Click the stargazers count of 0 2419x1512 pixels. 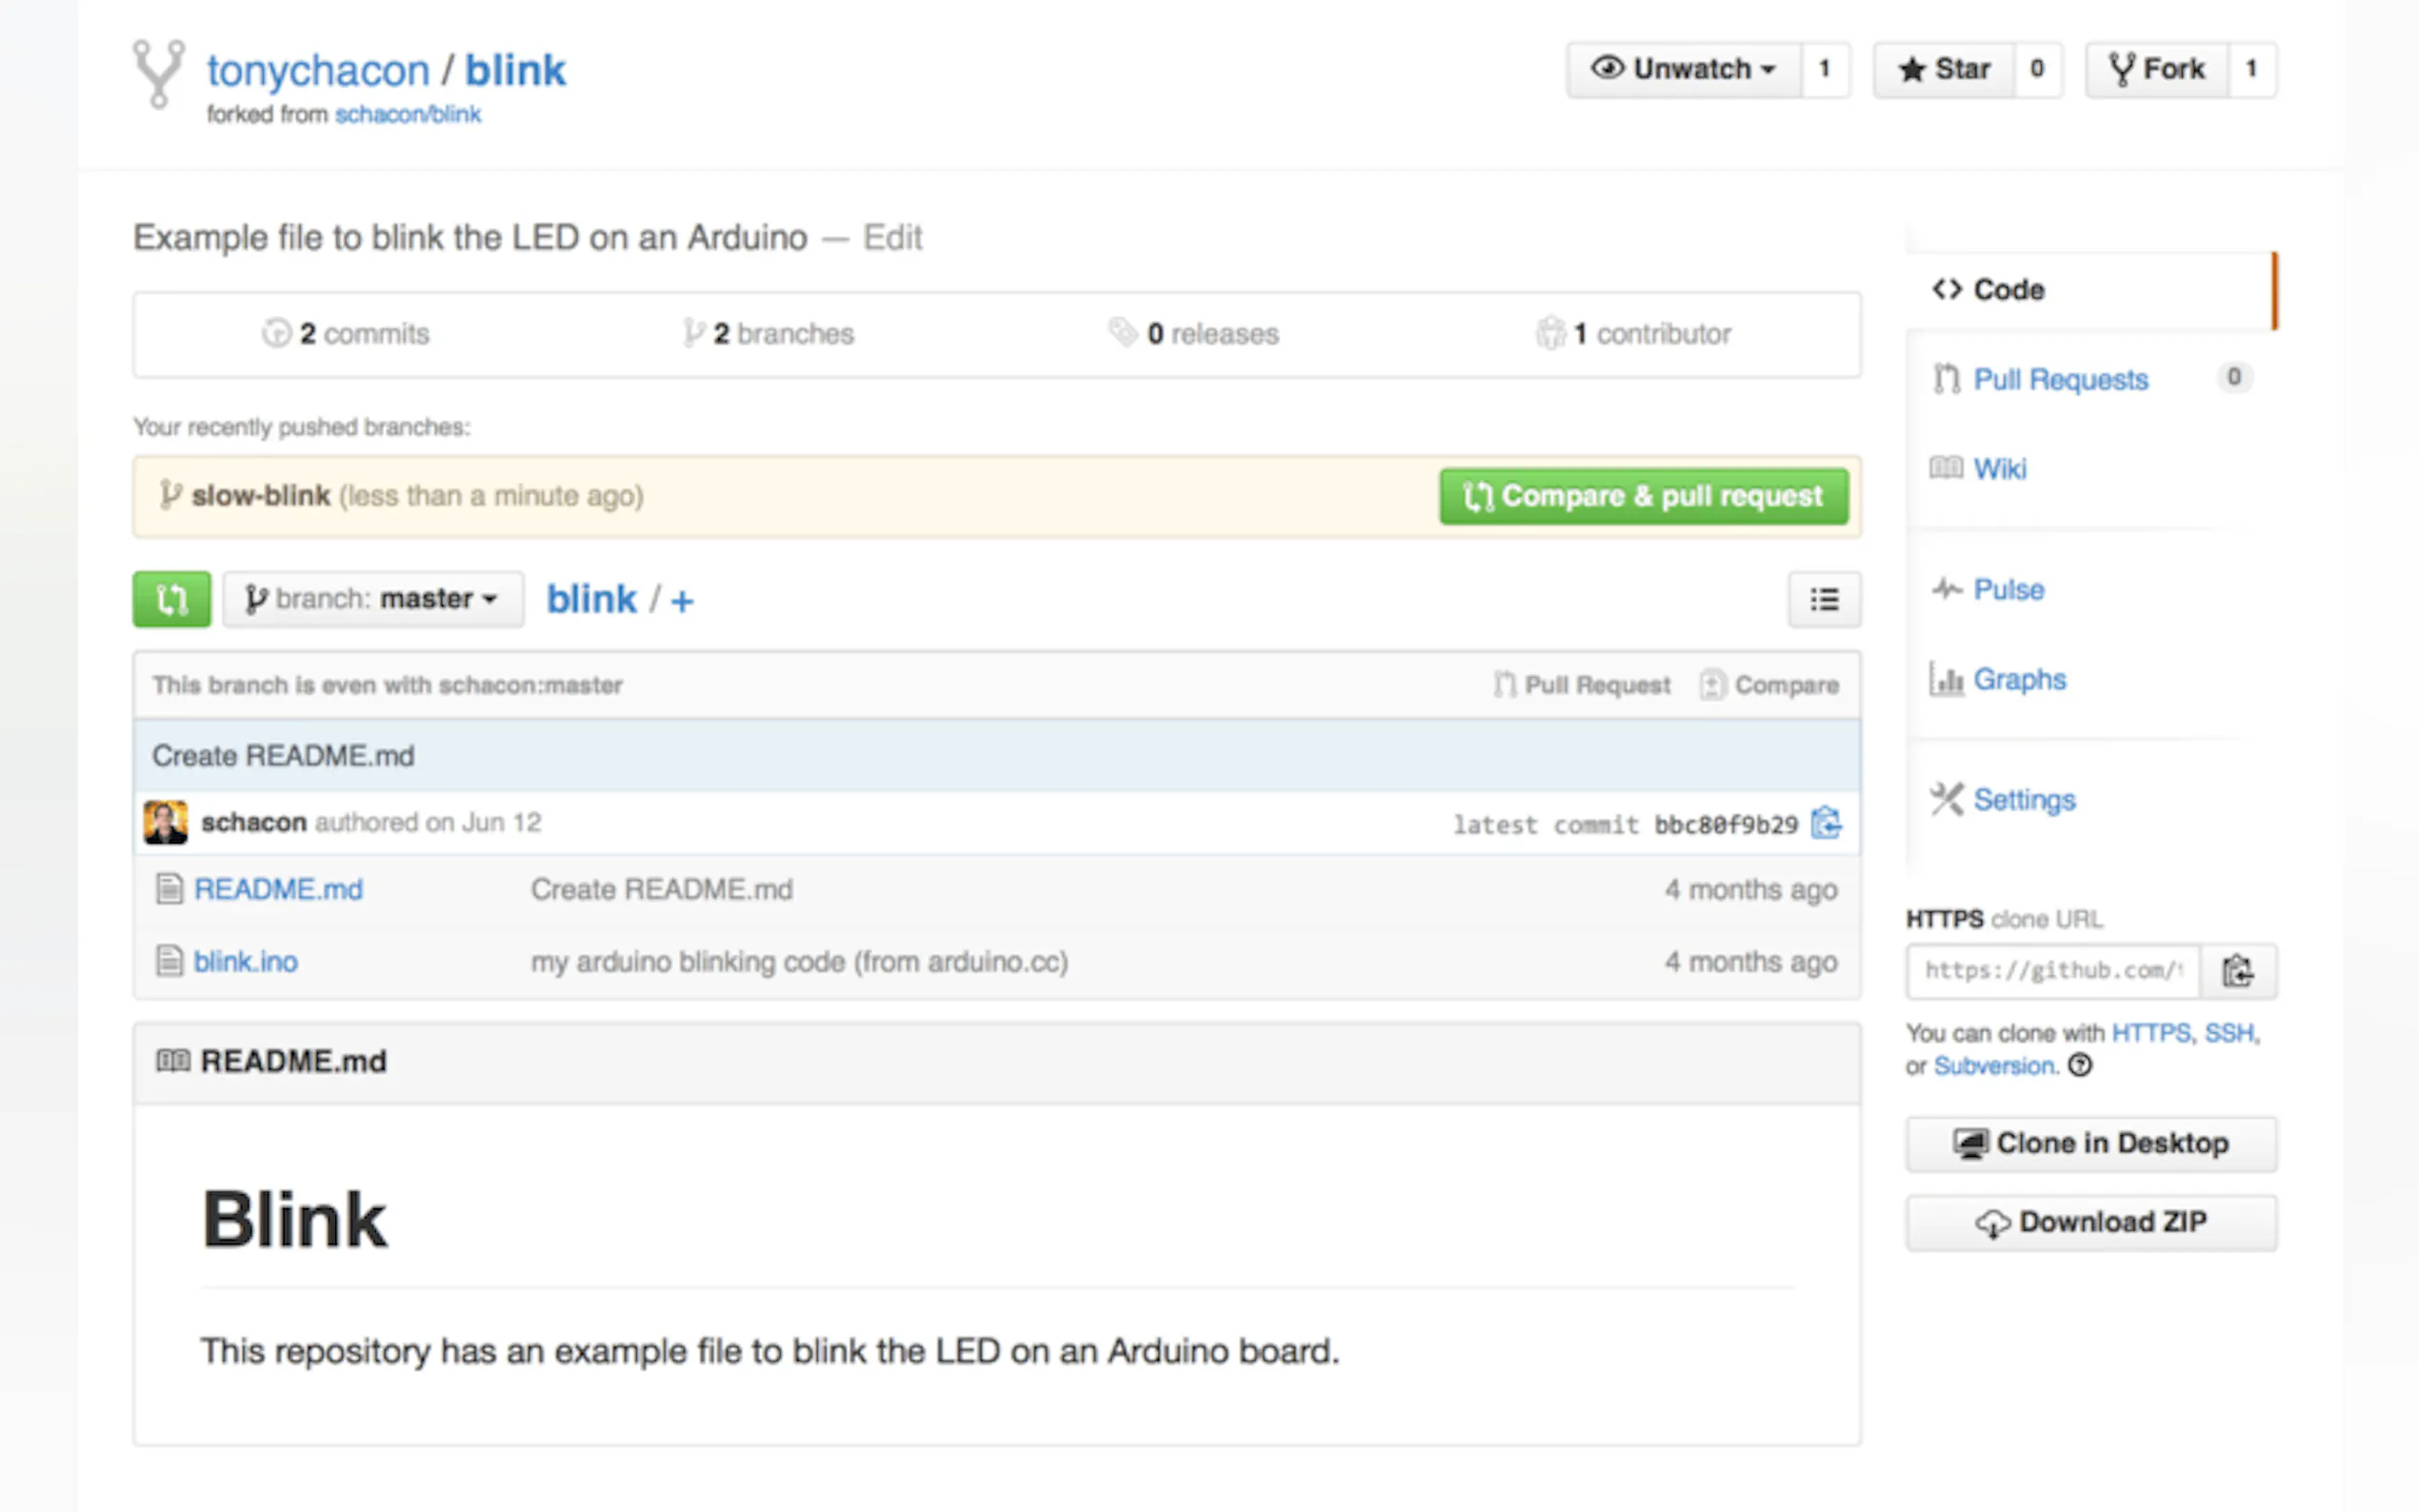[x=2037, y=69]
